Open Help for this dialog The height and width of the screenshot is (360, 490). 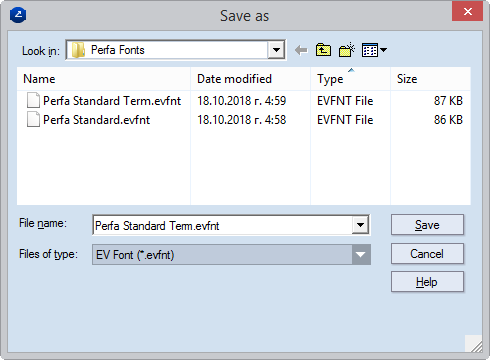[x=427, y=282]
